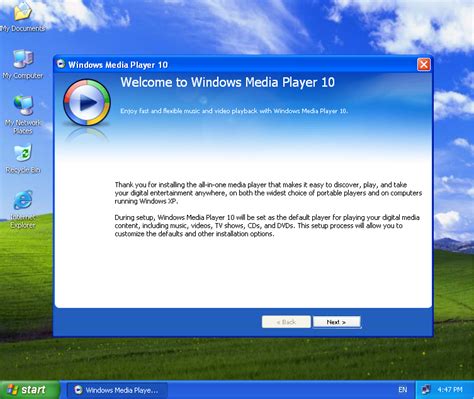
Task: Click the 'Enjoy fast and flexible' subtitle text
Action: pyautogui.click(x=234, y=111)
